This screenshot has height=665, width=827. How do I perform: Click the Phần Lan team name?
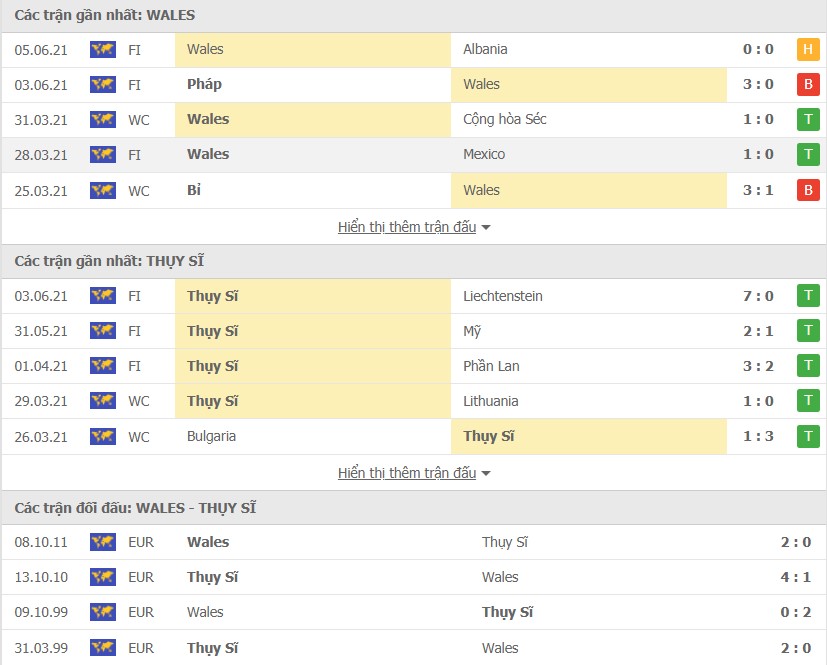tap(491, 366)
